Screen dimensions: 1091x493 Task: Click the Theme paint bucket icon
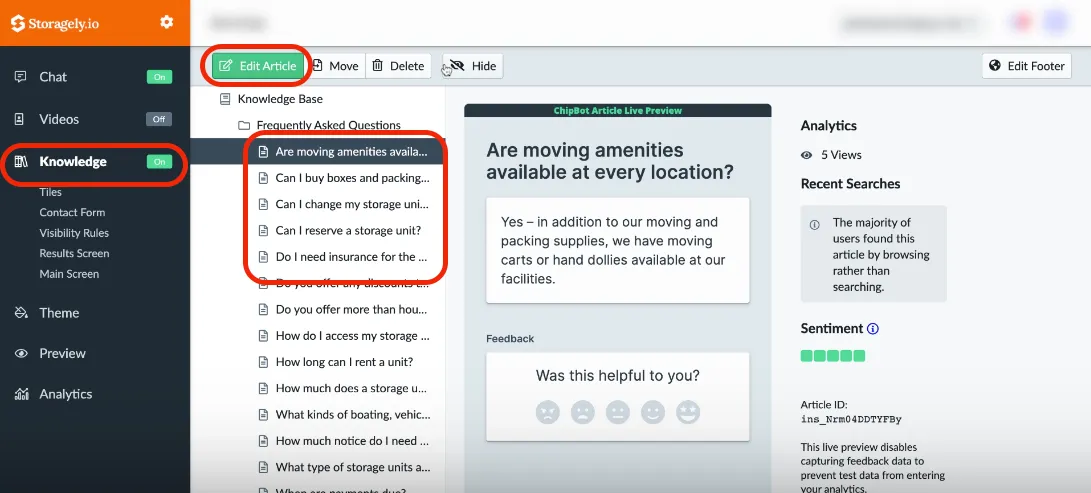point(21,313)
